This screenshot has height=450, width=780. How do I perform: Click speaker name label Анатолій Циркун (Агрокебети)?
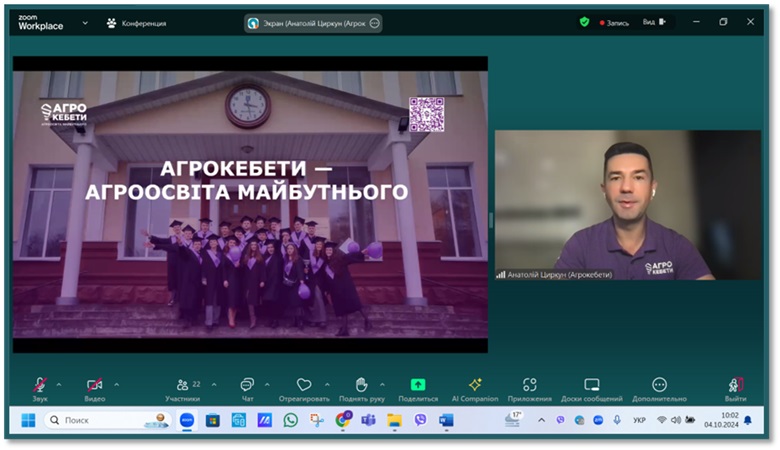point(559,274)
